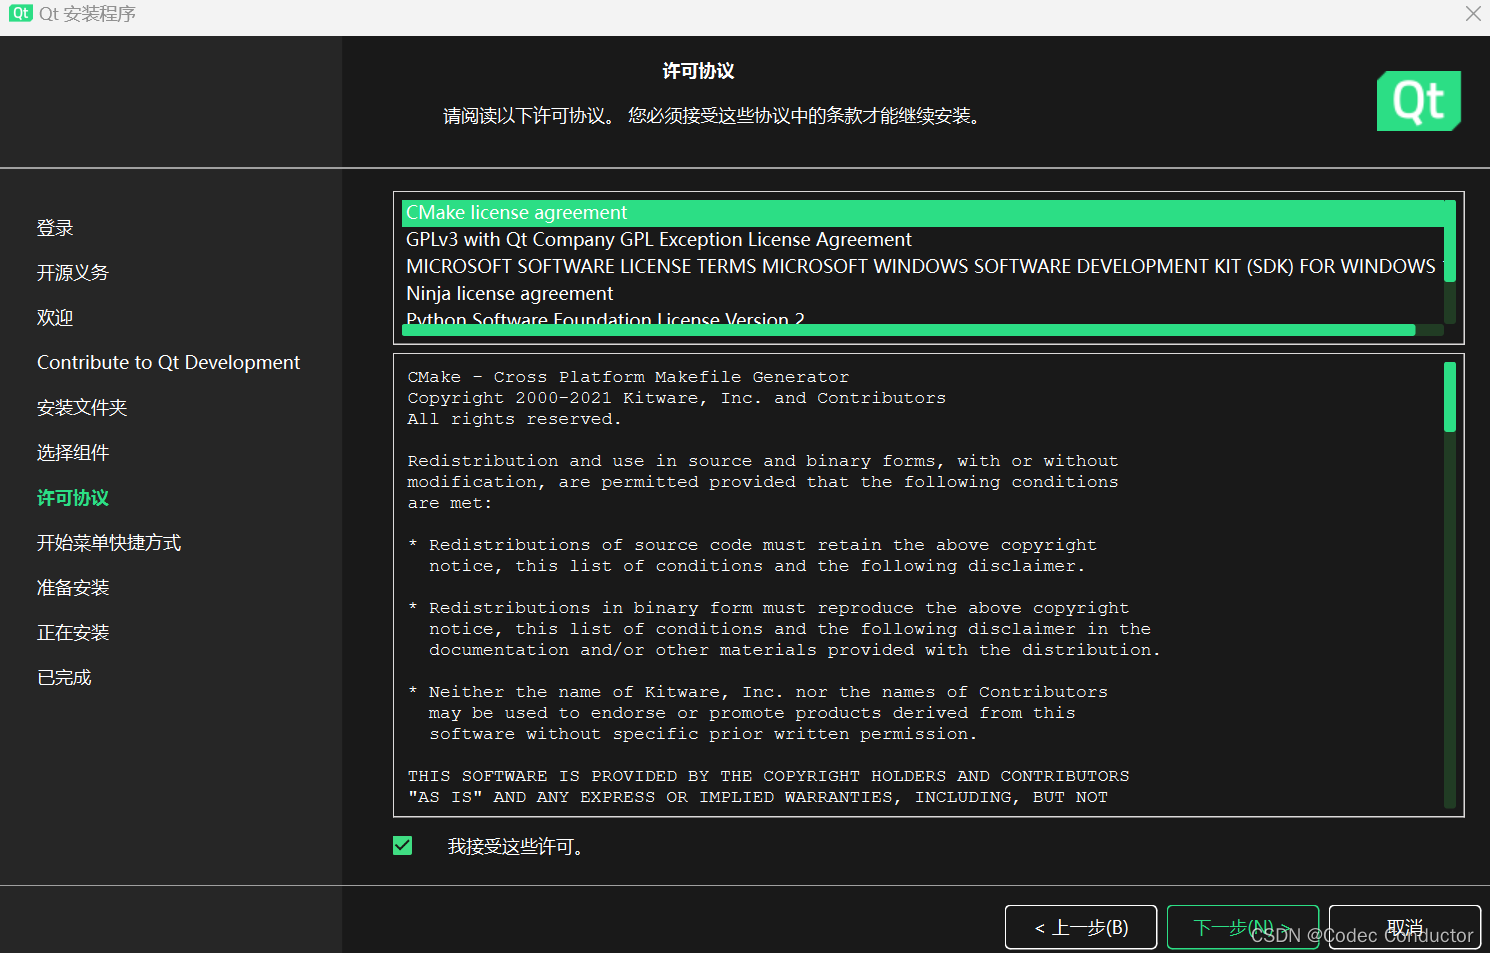
Task: Click the 上一步(B) back button
Action: [1081, 928]
